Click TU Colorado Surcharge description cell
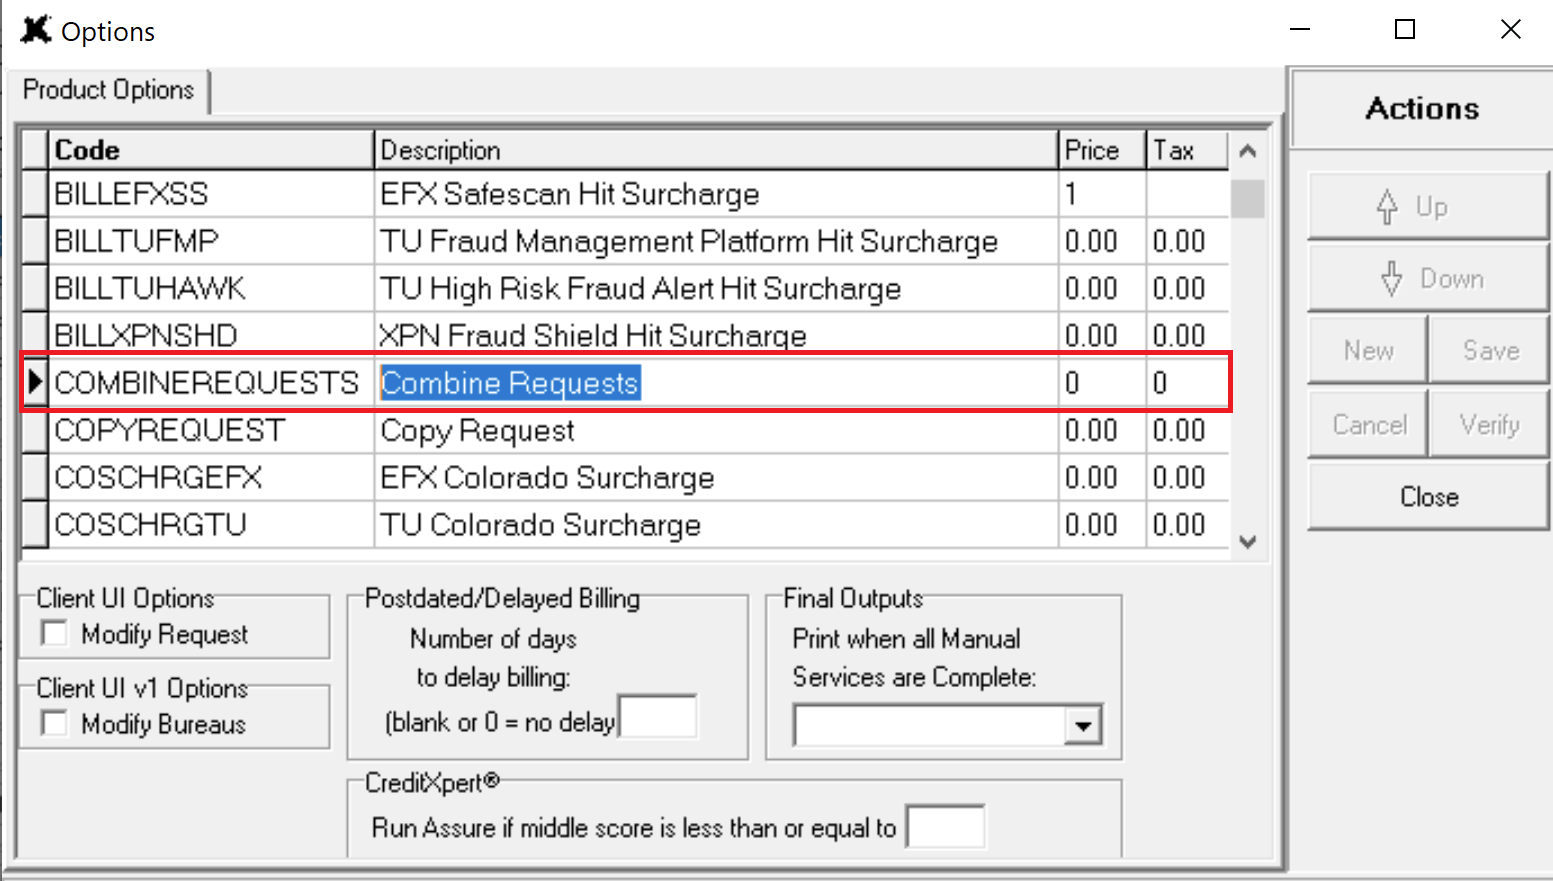 point(716,525)
